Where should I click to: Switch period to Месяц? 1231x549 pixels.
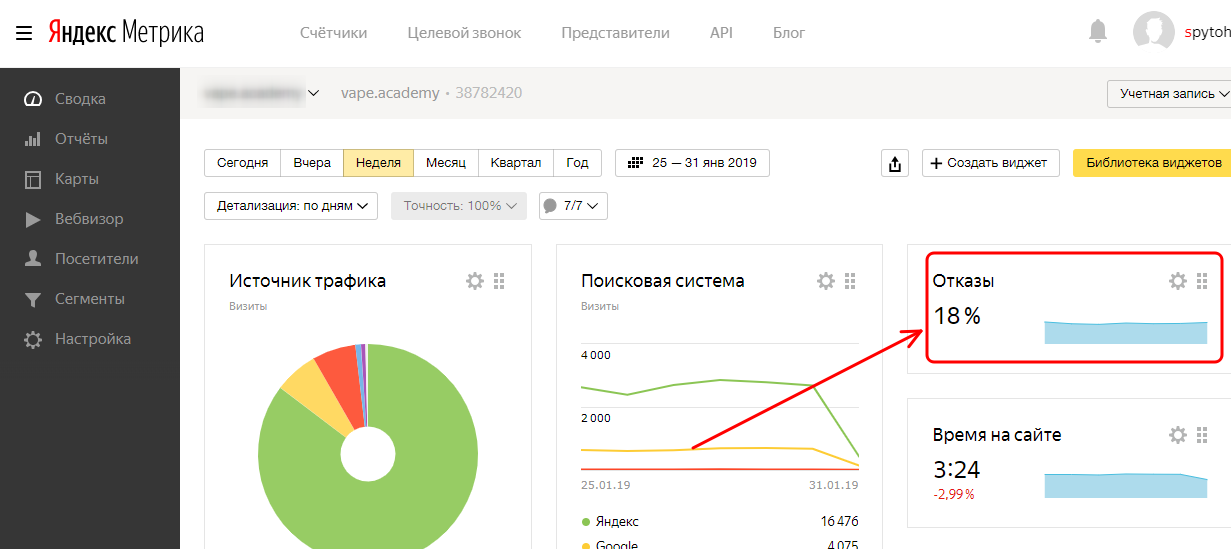[x=446, y=163]
